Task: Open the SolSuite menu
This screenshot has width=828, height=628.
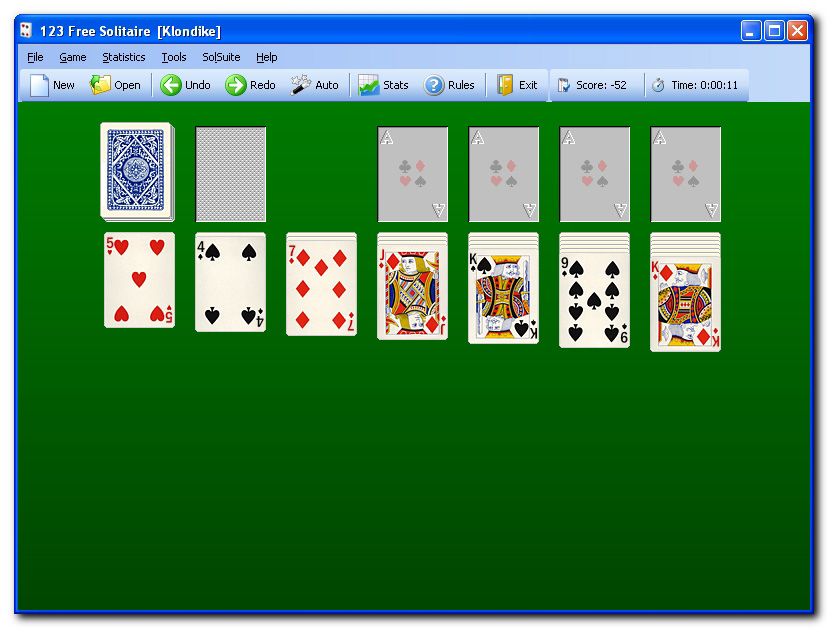Action: (x=221, y=57)
